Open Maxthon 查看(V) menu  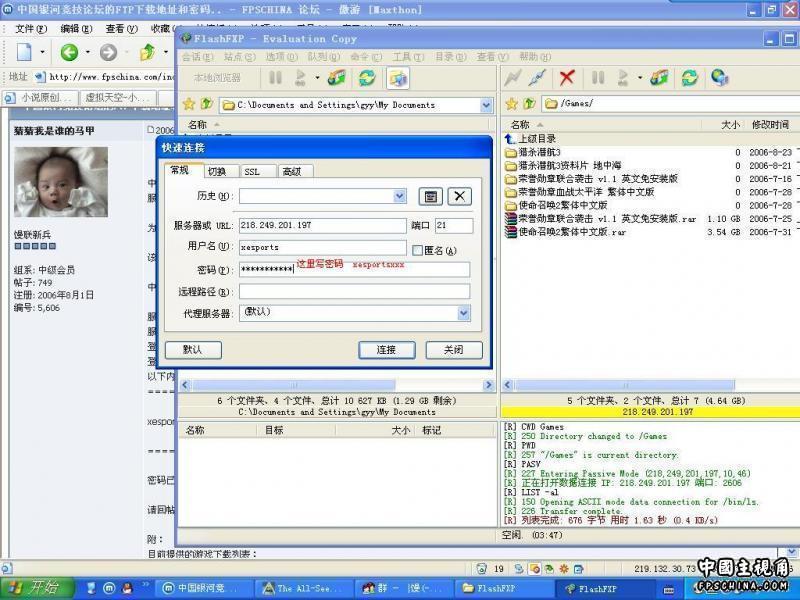tap(121, 29)
